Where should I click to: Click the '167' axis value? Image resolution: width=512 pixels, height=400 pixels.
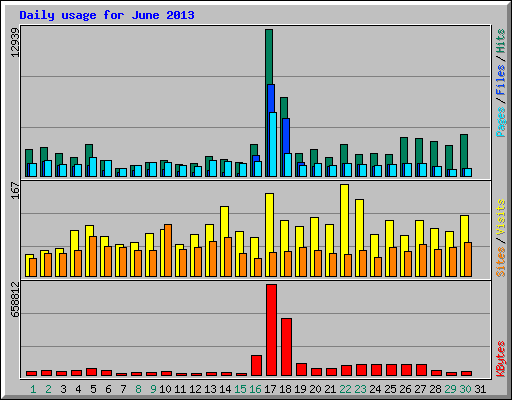pos(15,190)
